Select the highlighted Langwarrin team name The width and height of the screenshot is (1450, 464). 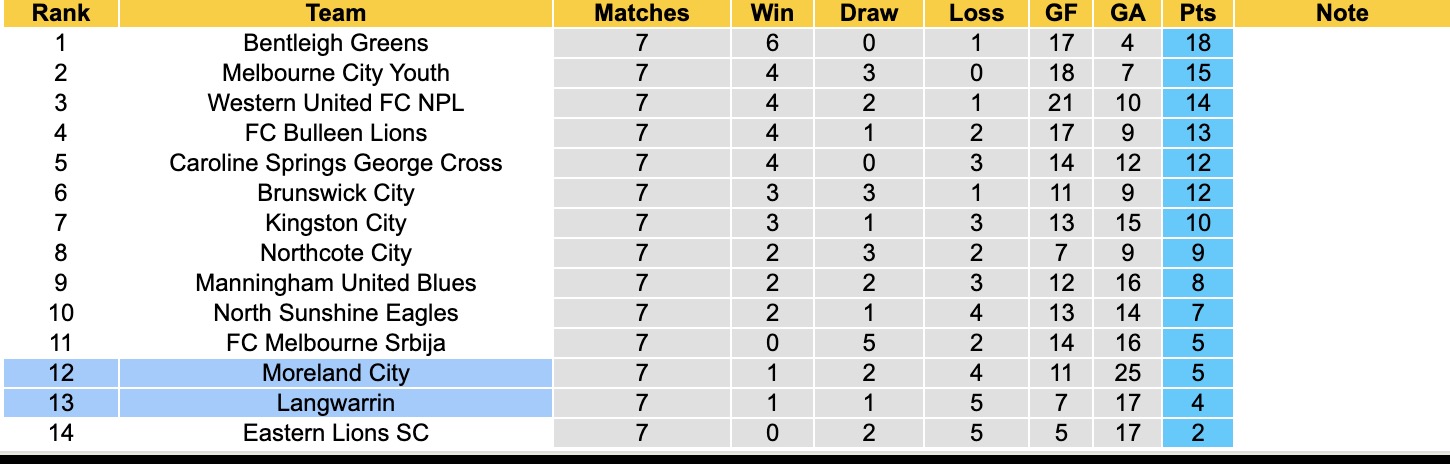336,403
